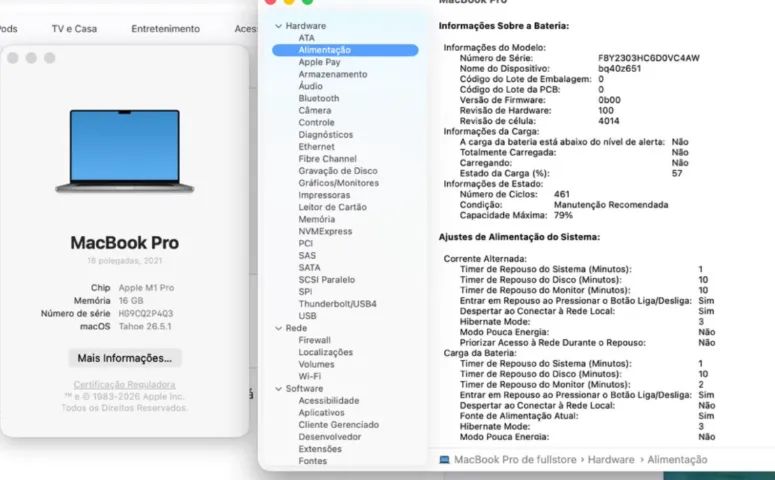
Task: Select USB in sidebar
Action: click(x=307, y=316)
